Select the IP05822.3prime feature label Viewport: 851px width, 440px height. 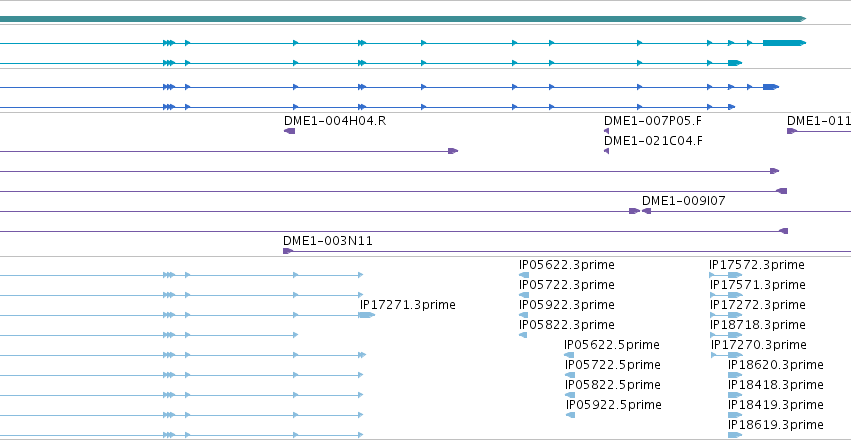click(567, 325)
